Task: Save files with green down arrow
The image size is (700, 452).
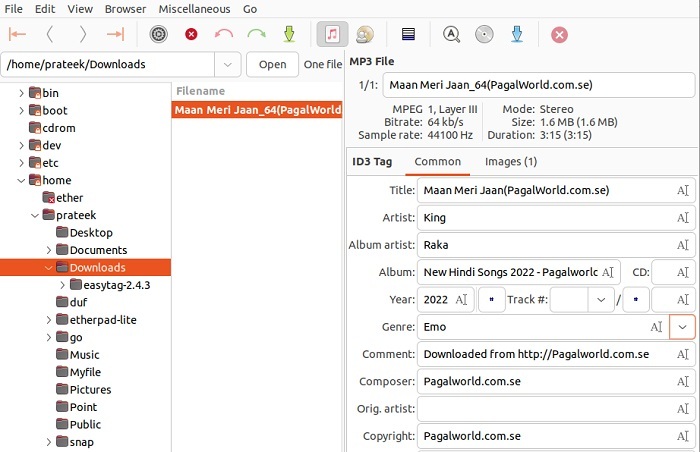Action: coord(289,34)
